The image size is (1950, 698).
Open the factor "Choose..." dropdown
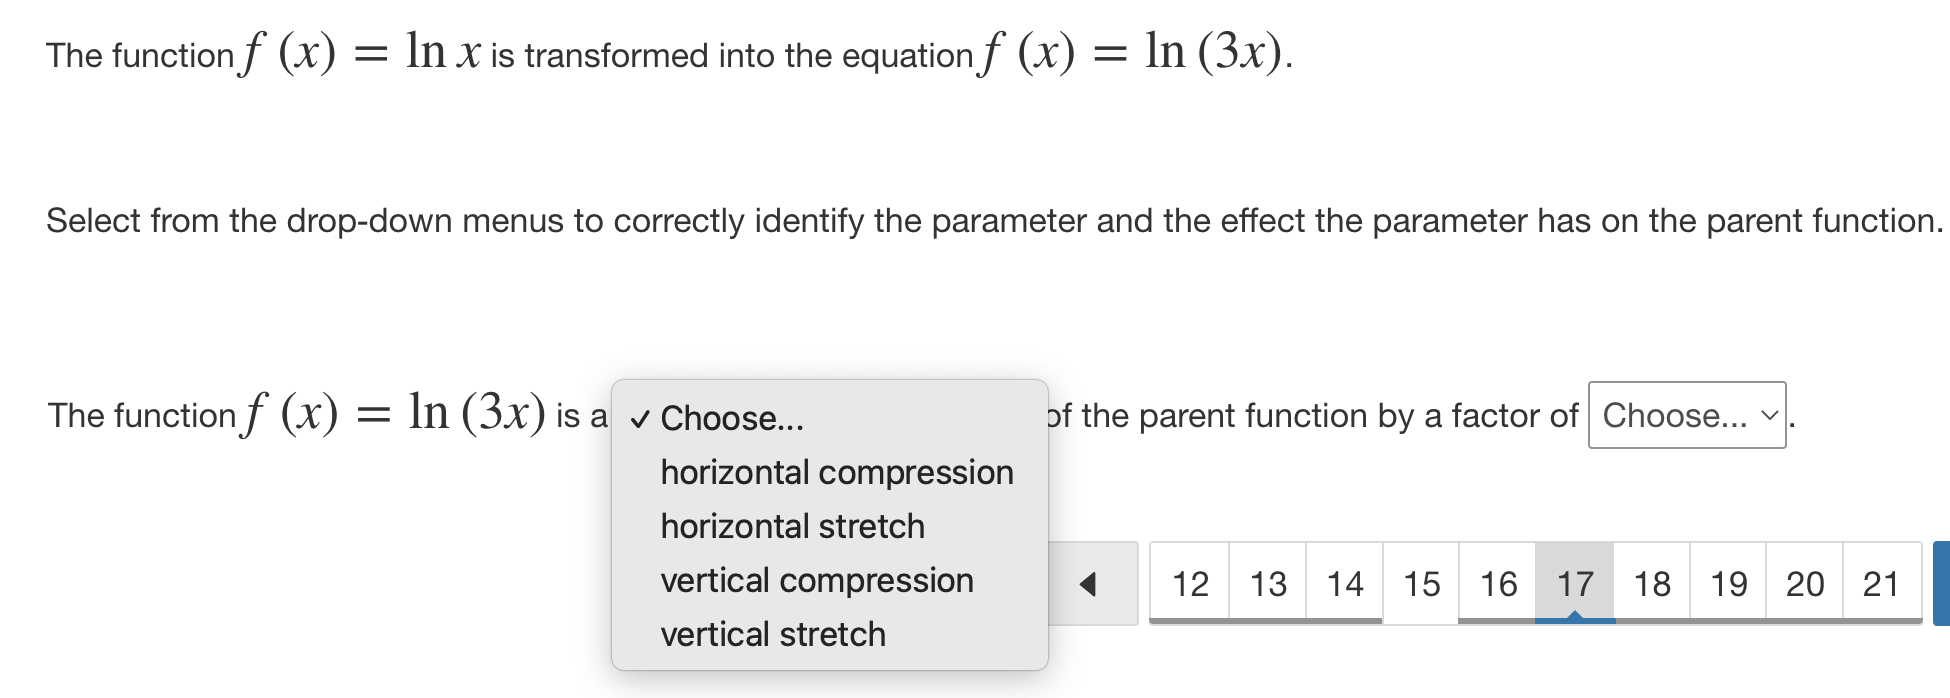pos(1688,417)
